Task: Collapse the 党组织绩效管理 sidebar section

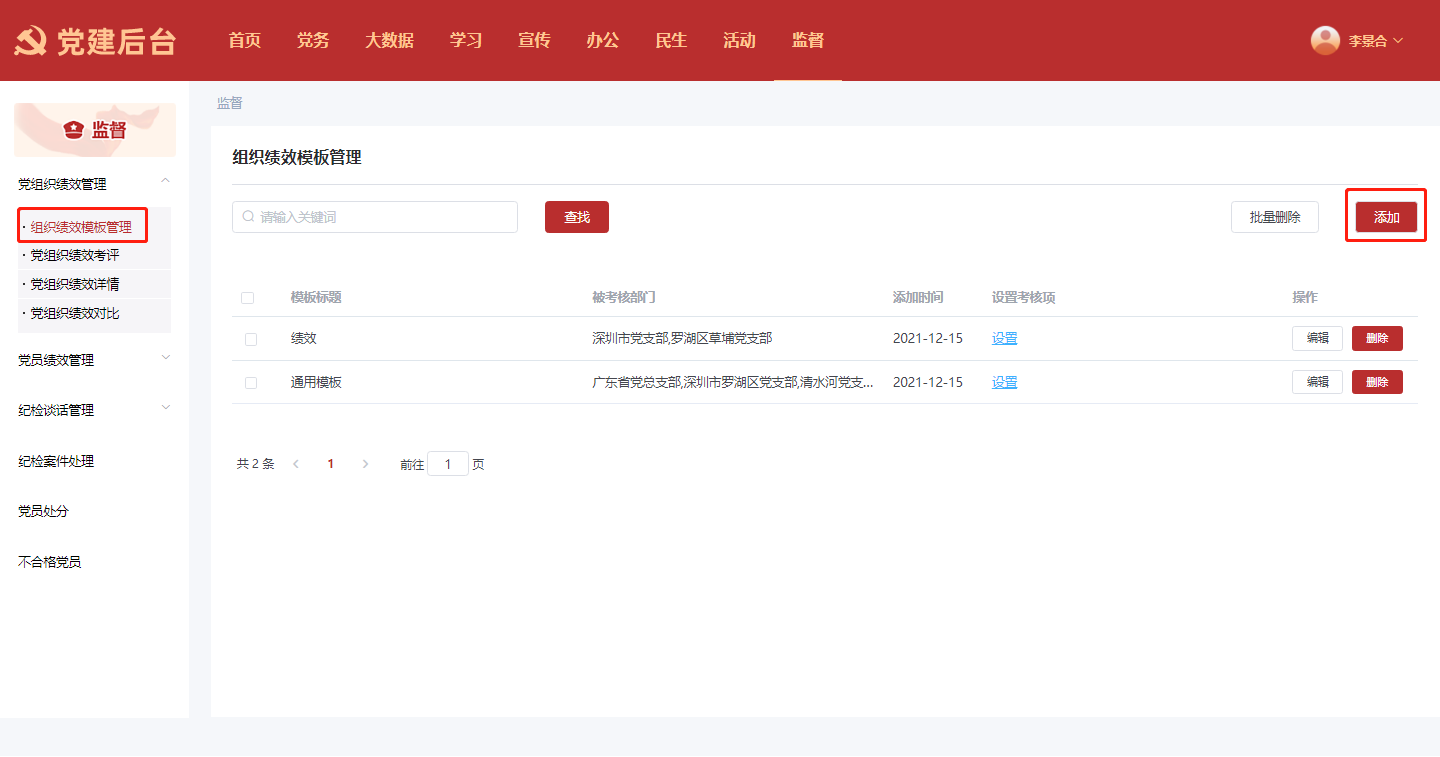Action: tap(166, 181)
